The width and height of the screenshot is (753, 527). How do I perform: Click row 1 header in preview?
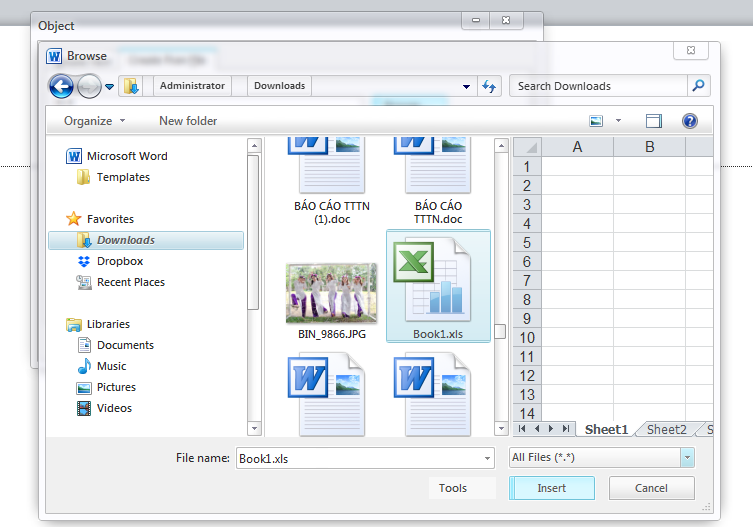click(527, 167)
